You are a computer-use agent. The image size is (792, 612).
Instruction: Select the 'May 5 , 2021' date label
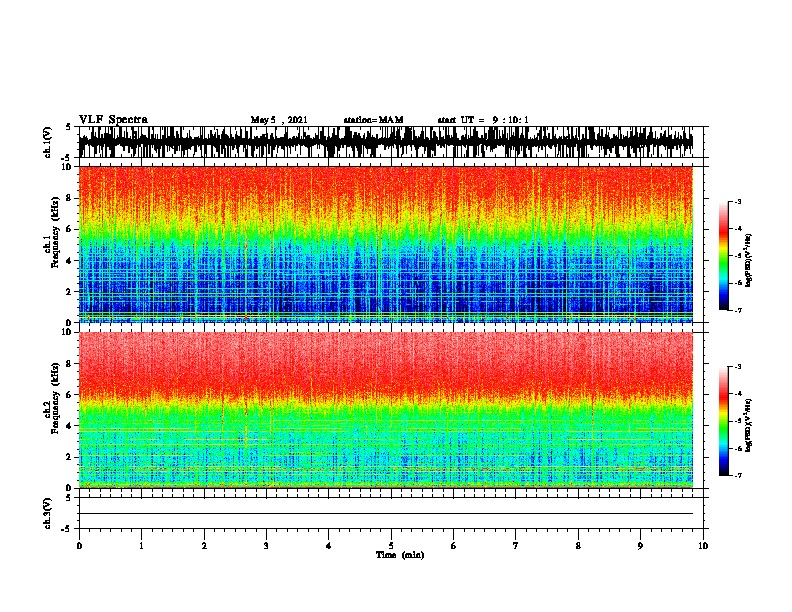[279, 120]
